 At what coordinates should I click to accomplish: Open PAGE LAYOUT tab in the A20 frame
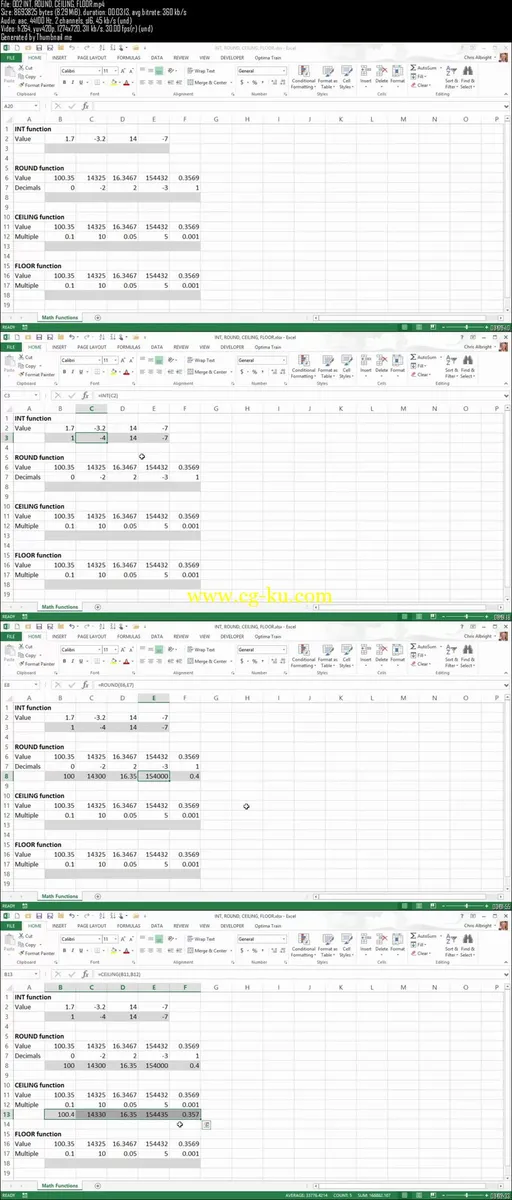pyautogui.click(x=91, y=58)
